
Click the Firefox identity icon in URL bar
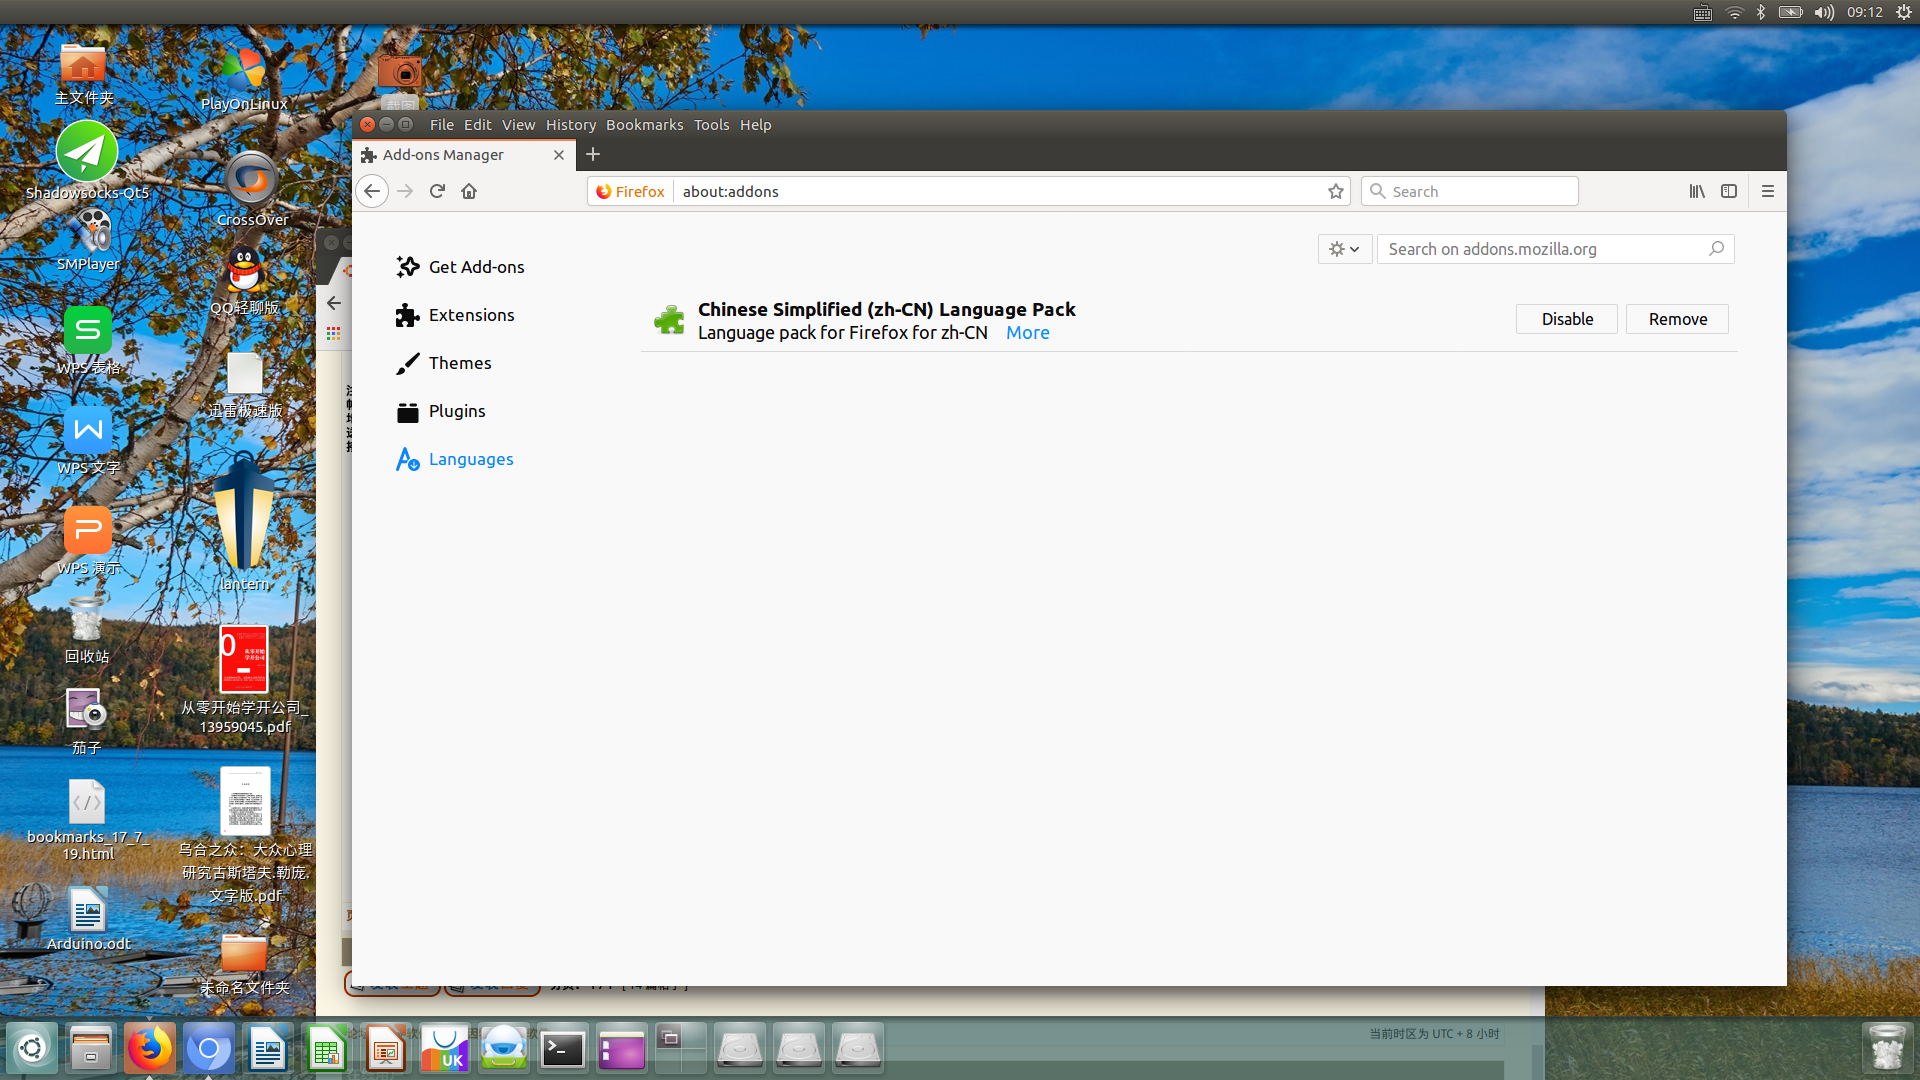click(x=630, y=191)
